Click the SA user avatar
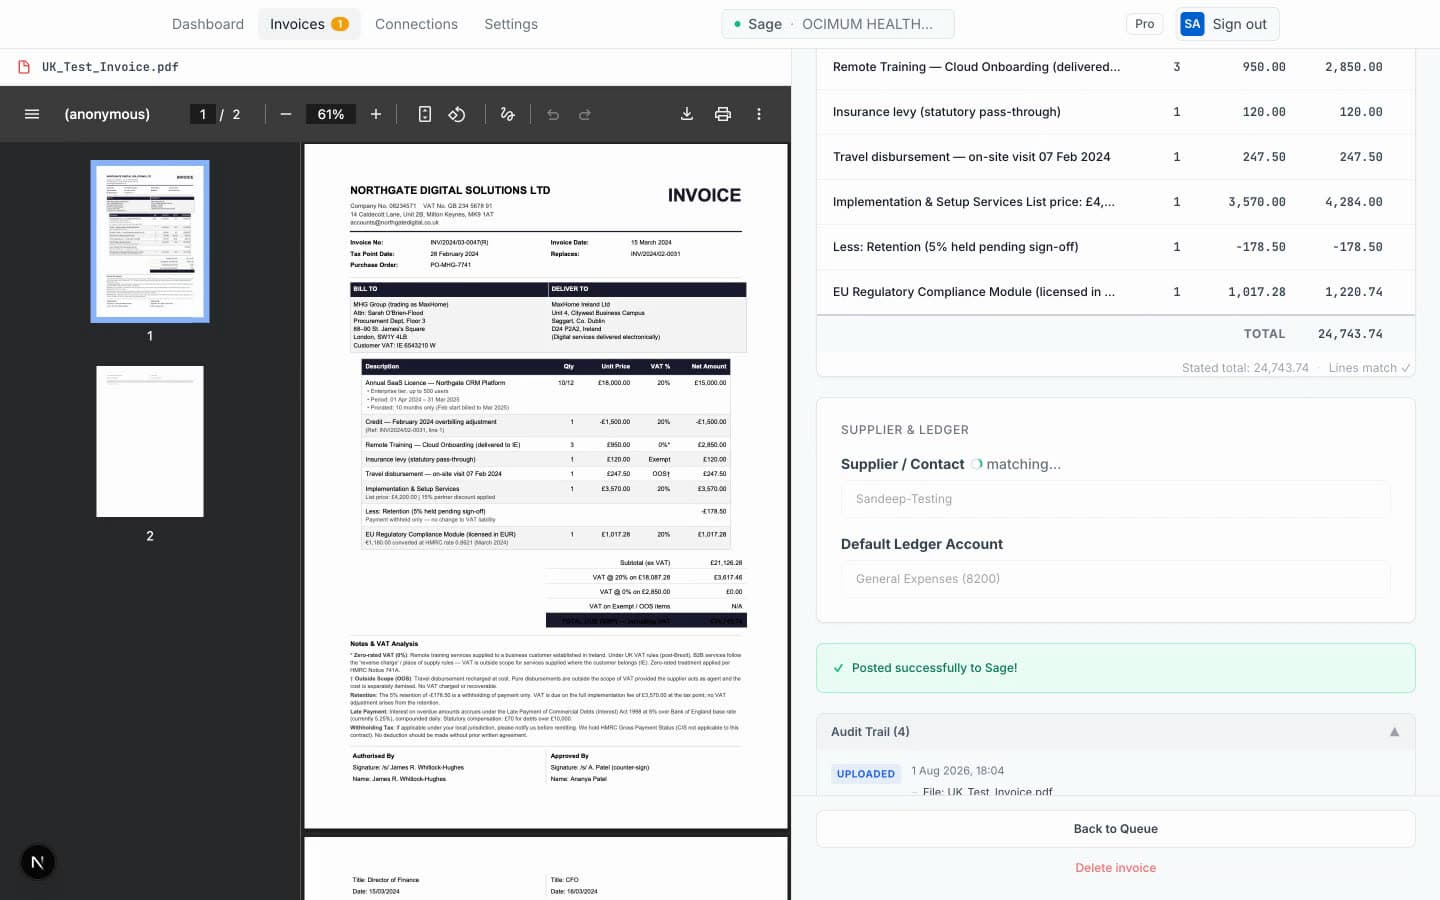The width and height of the screenshot is (1440, 900). click(1192, 24)
